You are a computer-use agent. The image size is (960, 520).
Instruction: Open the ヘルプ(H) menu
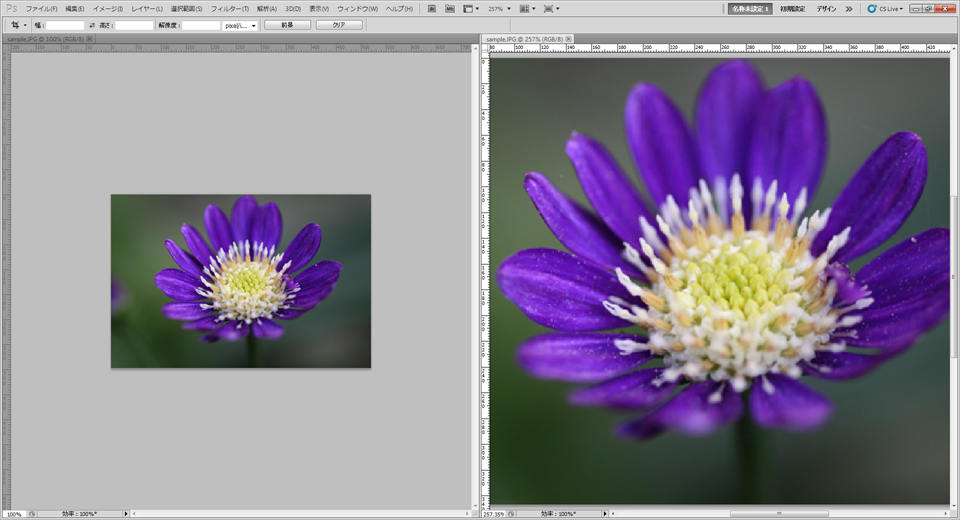click(x=399, y=9)
